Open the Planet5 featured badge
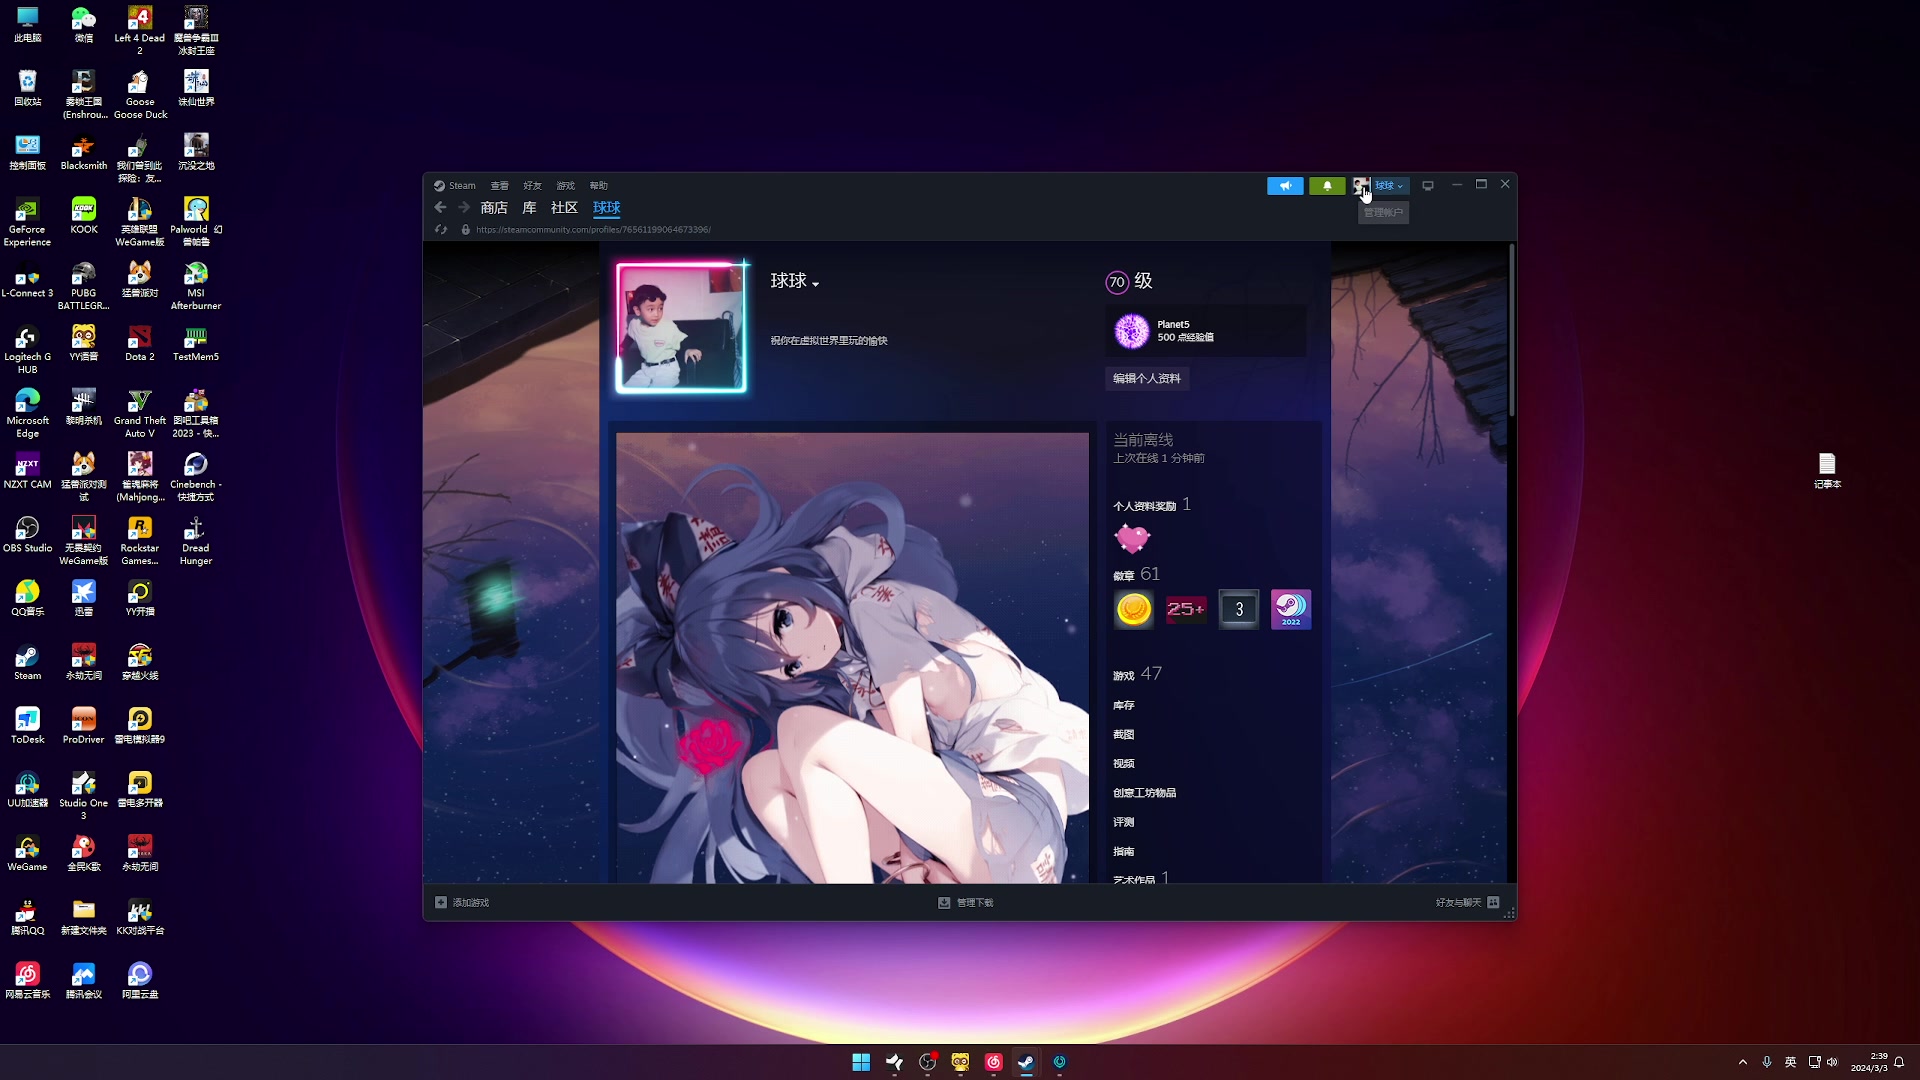 click(1206, 331)
